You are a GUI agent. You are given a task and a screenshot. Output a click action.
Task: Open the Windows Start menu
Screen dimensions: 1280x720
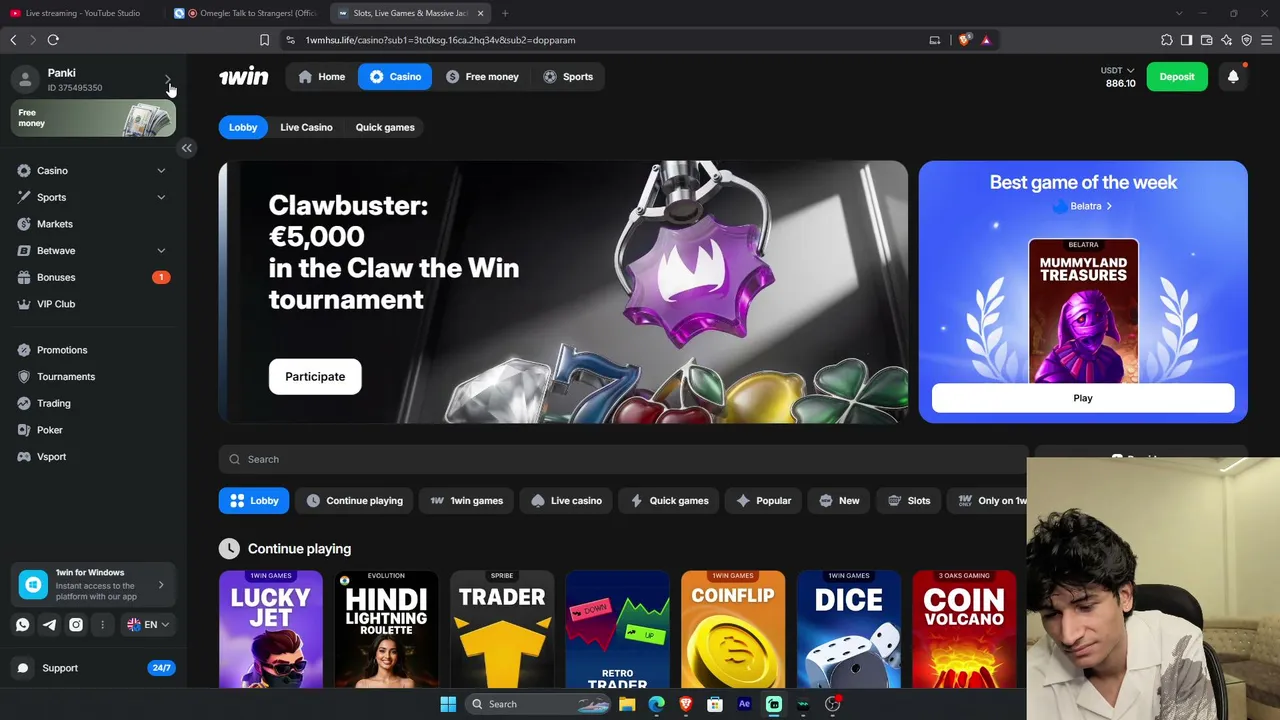click(448, 704)
